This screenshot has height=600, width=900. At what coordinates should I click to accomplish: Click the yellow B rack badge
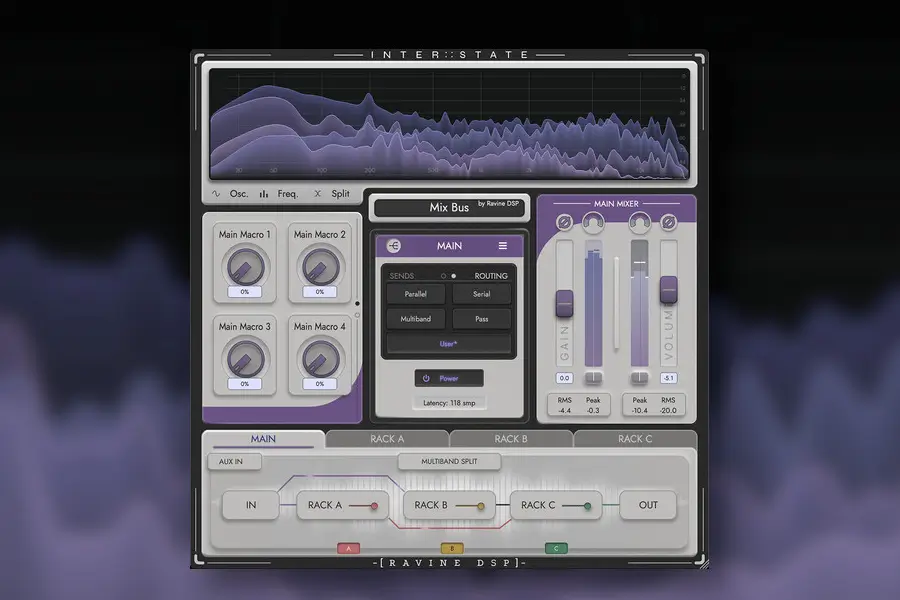tap(452, 548)
